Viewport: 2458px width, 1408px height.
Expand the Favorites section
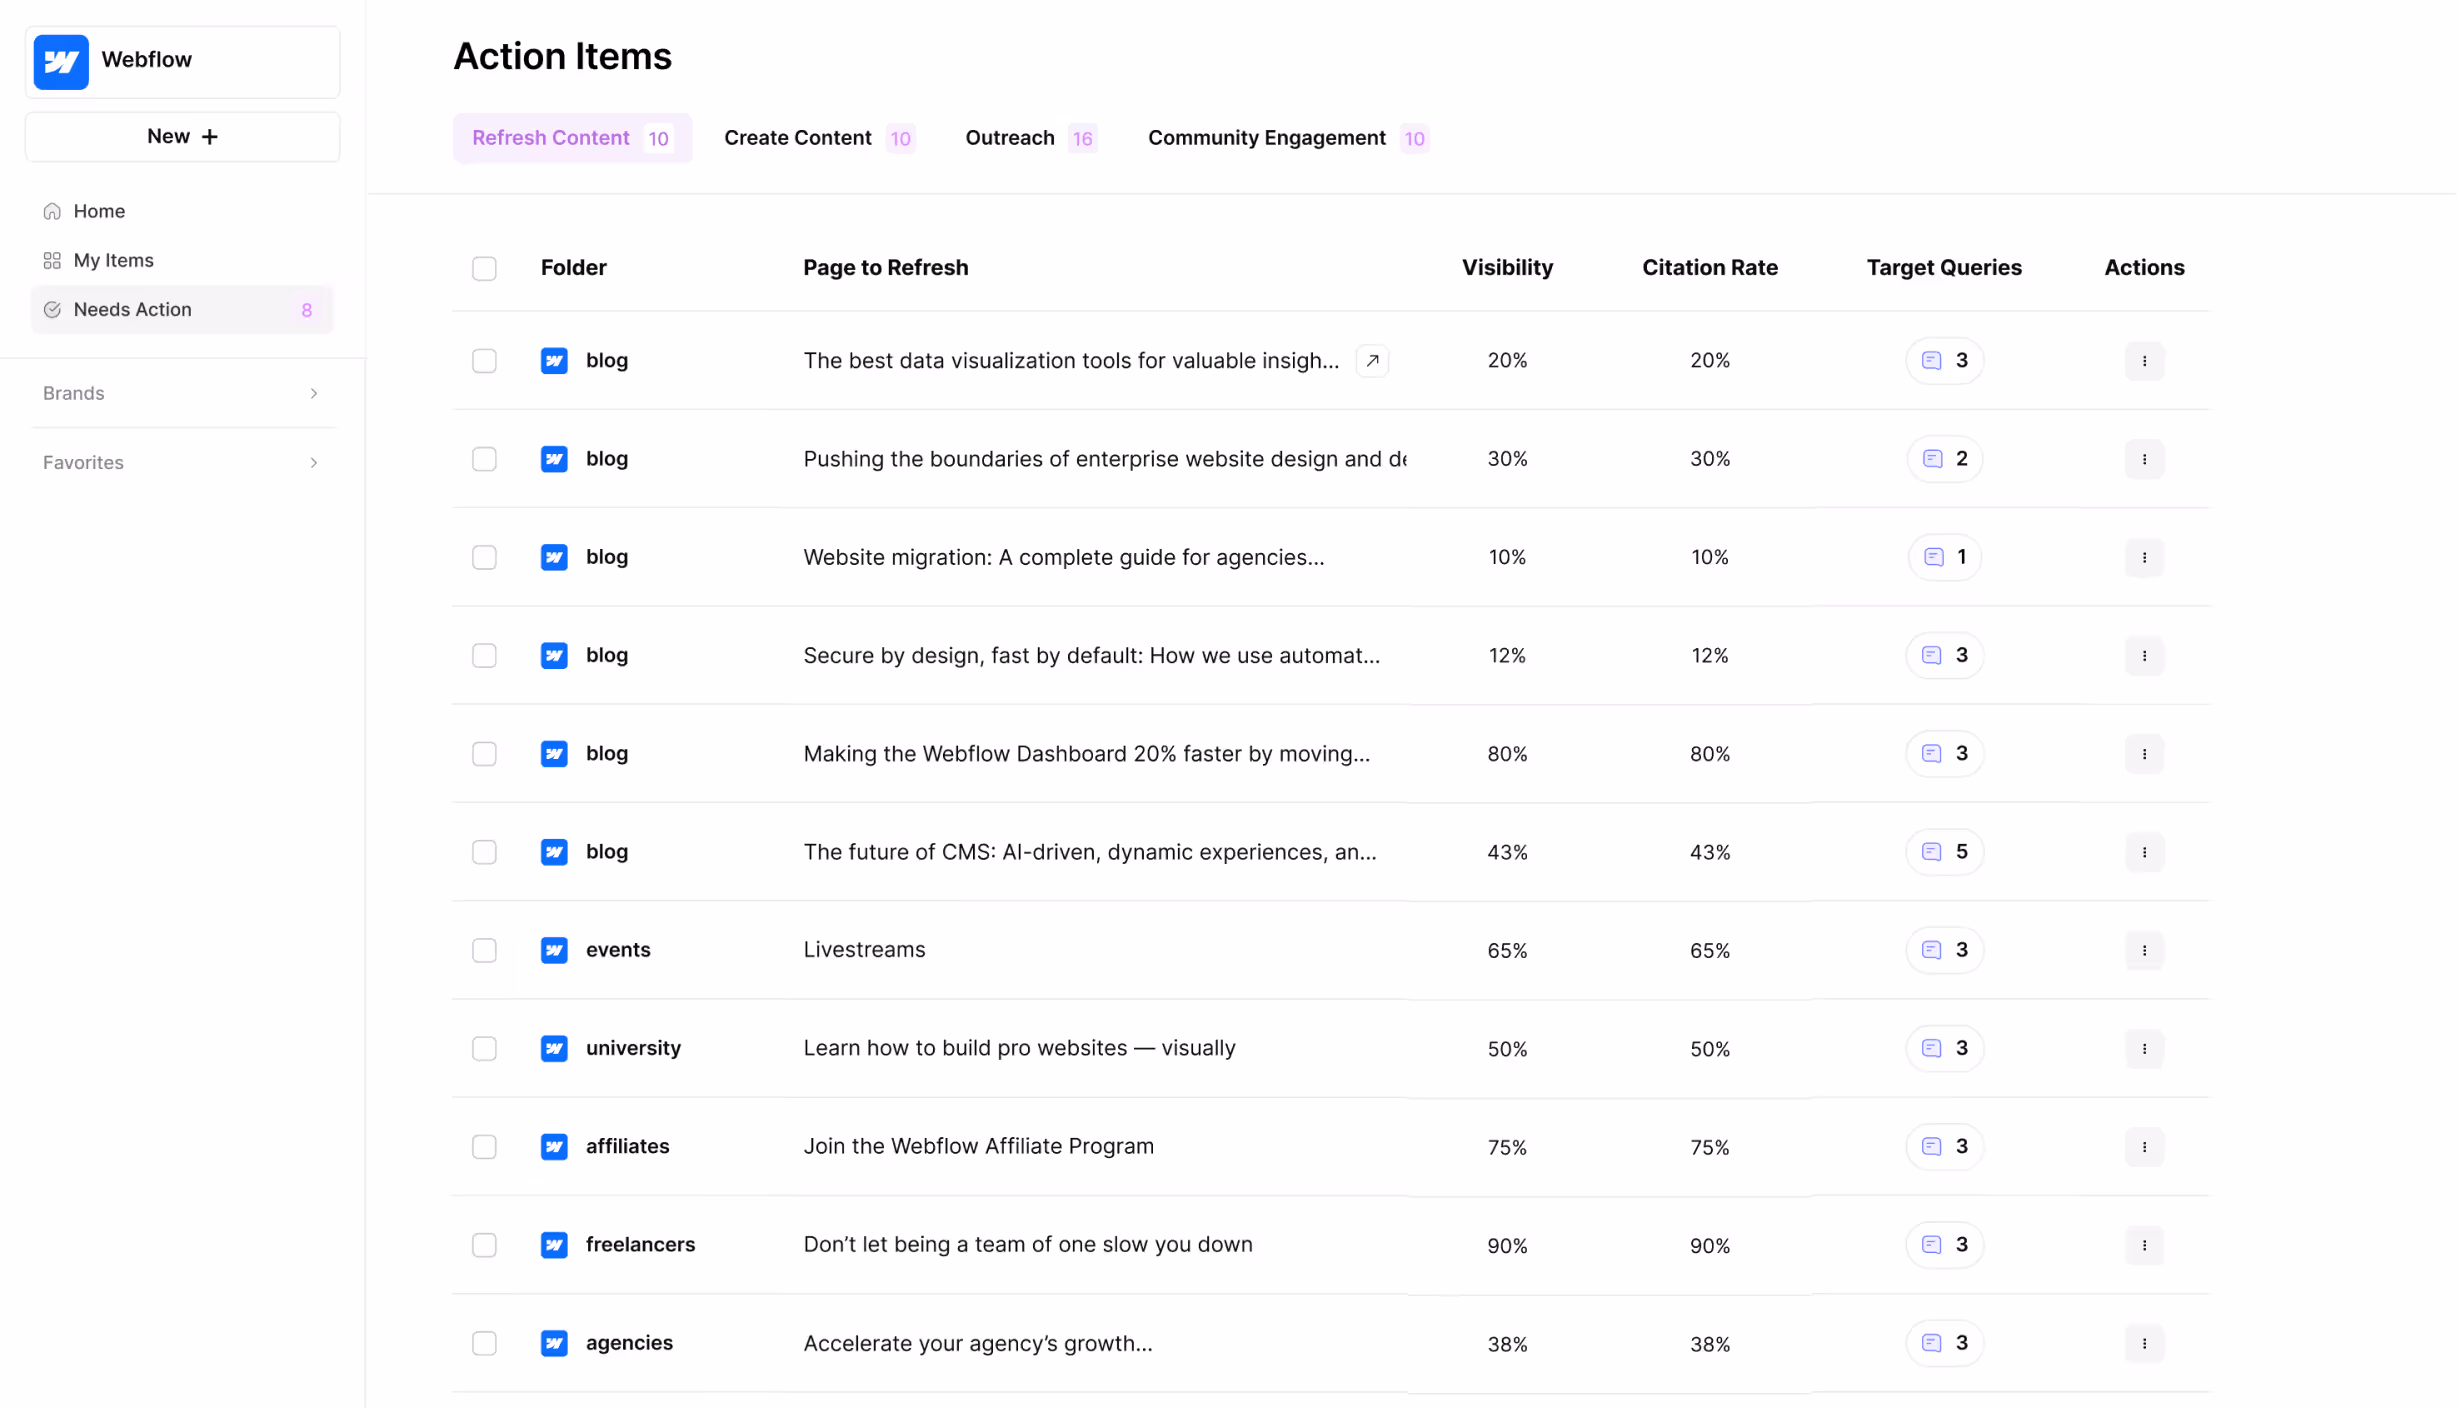pos(182,462)
